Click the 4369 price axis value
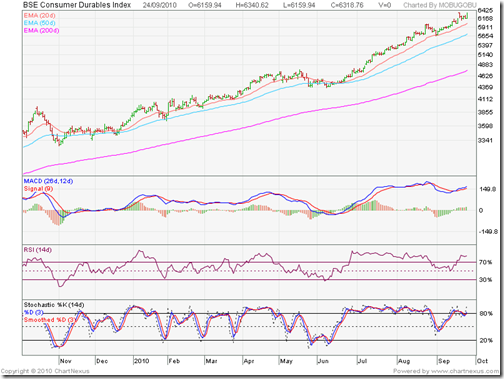This screenshot has width=504, height=379. click(x=485, y=87)
